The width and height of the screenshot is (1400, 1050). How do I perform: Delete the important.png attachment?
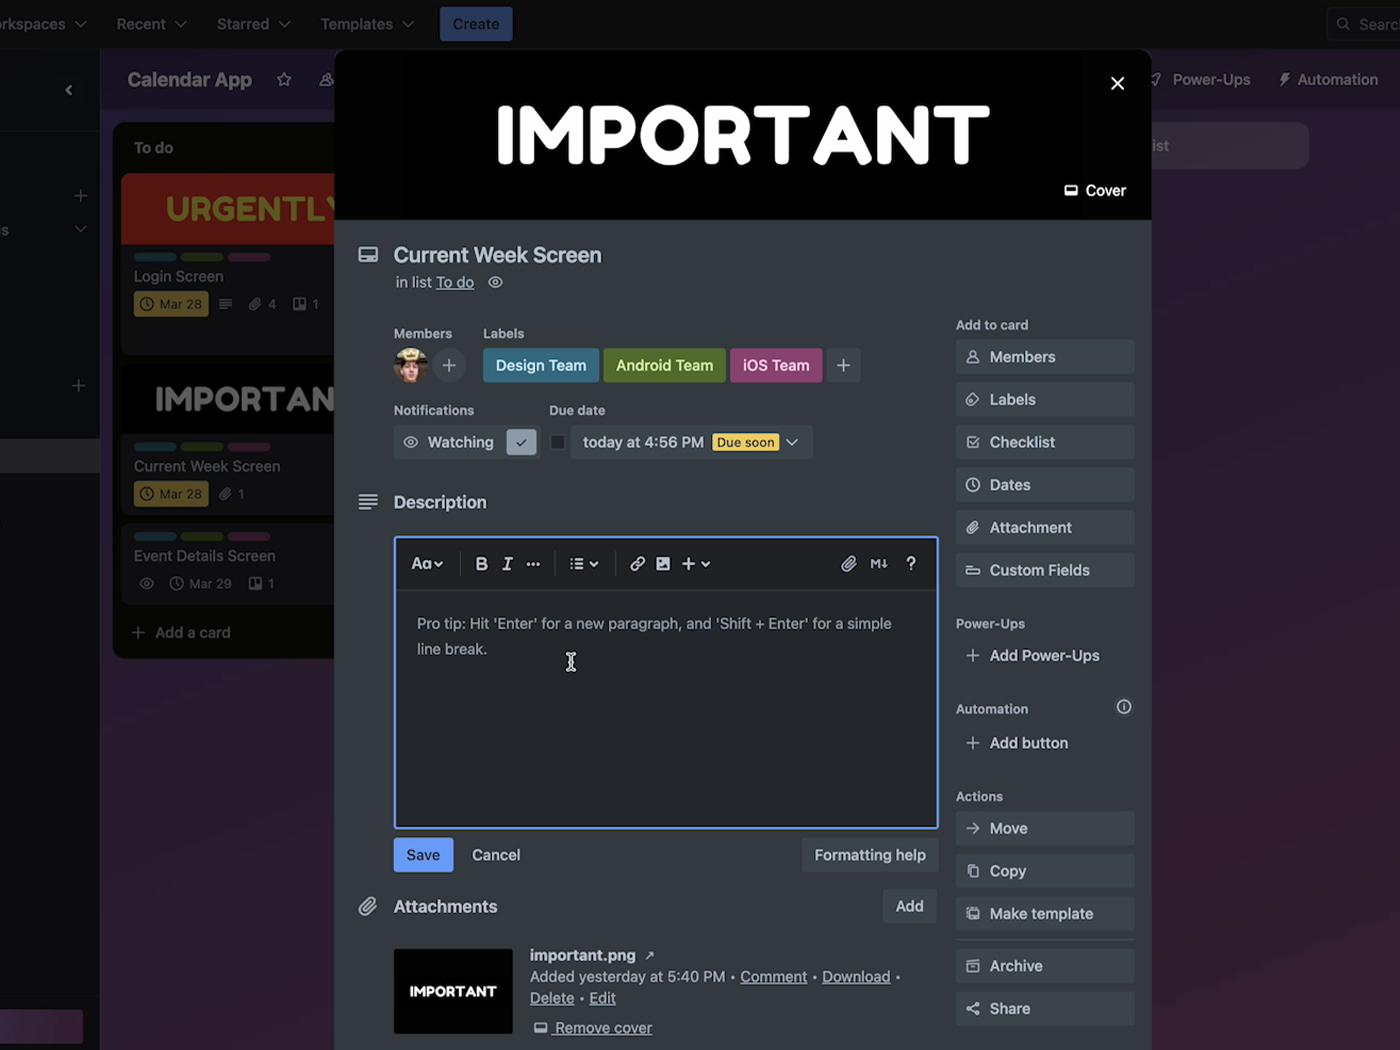click(552, 998)
